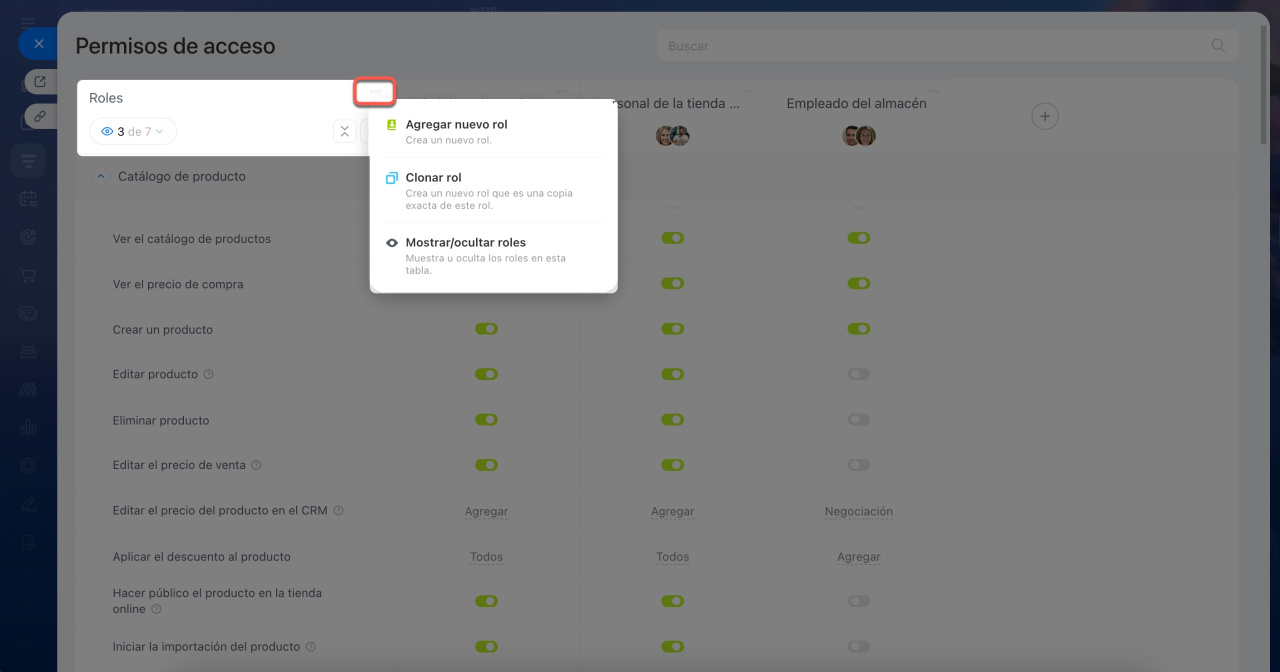Choose Clonar rol in the popup menu
Screen dimensions: 1280x672
(x=433, y=178)
